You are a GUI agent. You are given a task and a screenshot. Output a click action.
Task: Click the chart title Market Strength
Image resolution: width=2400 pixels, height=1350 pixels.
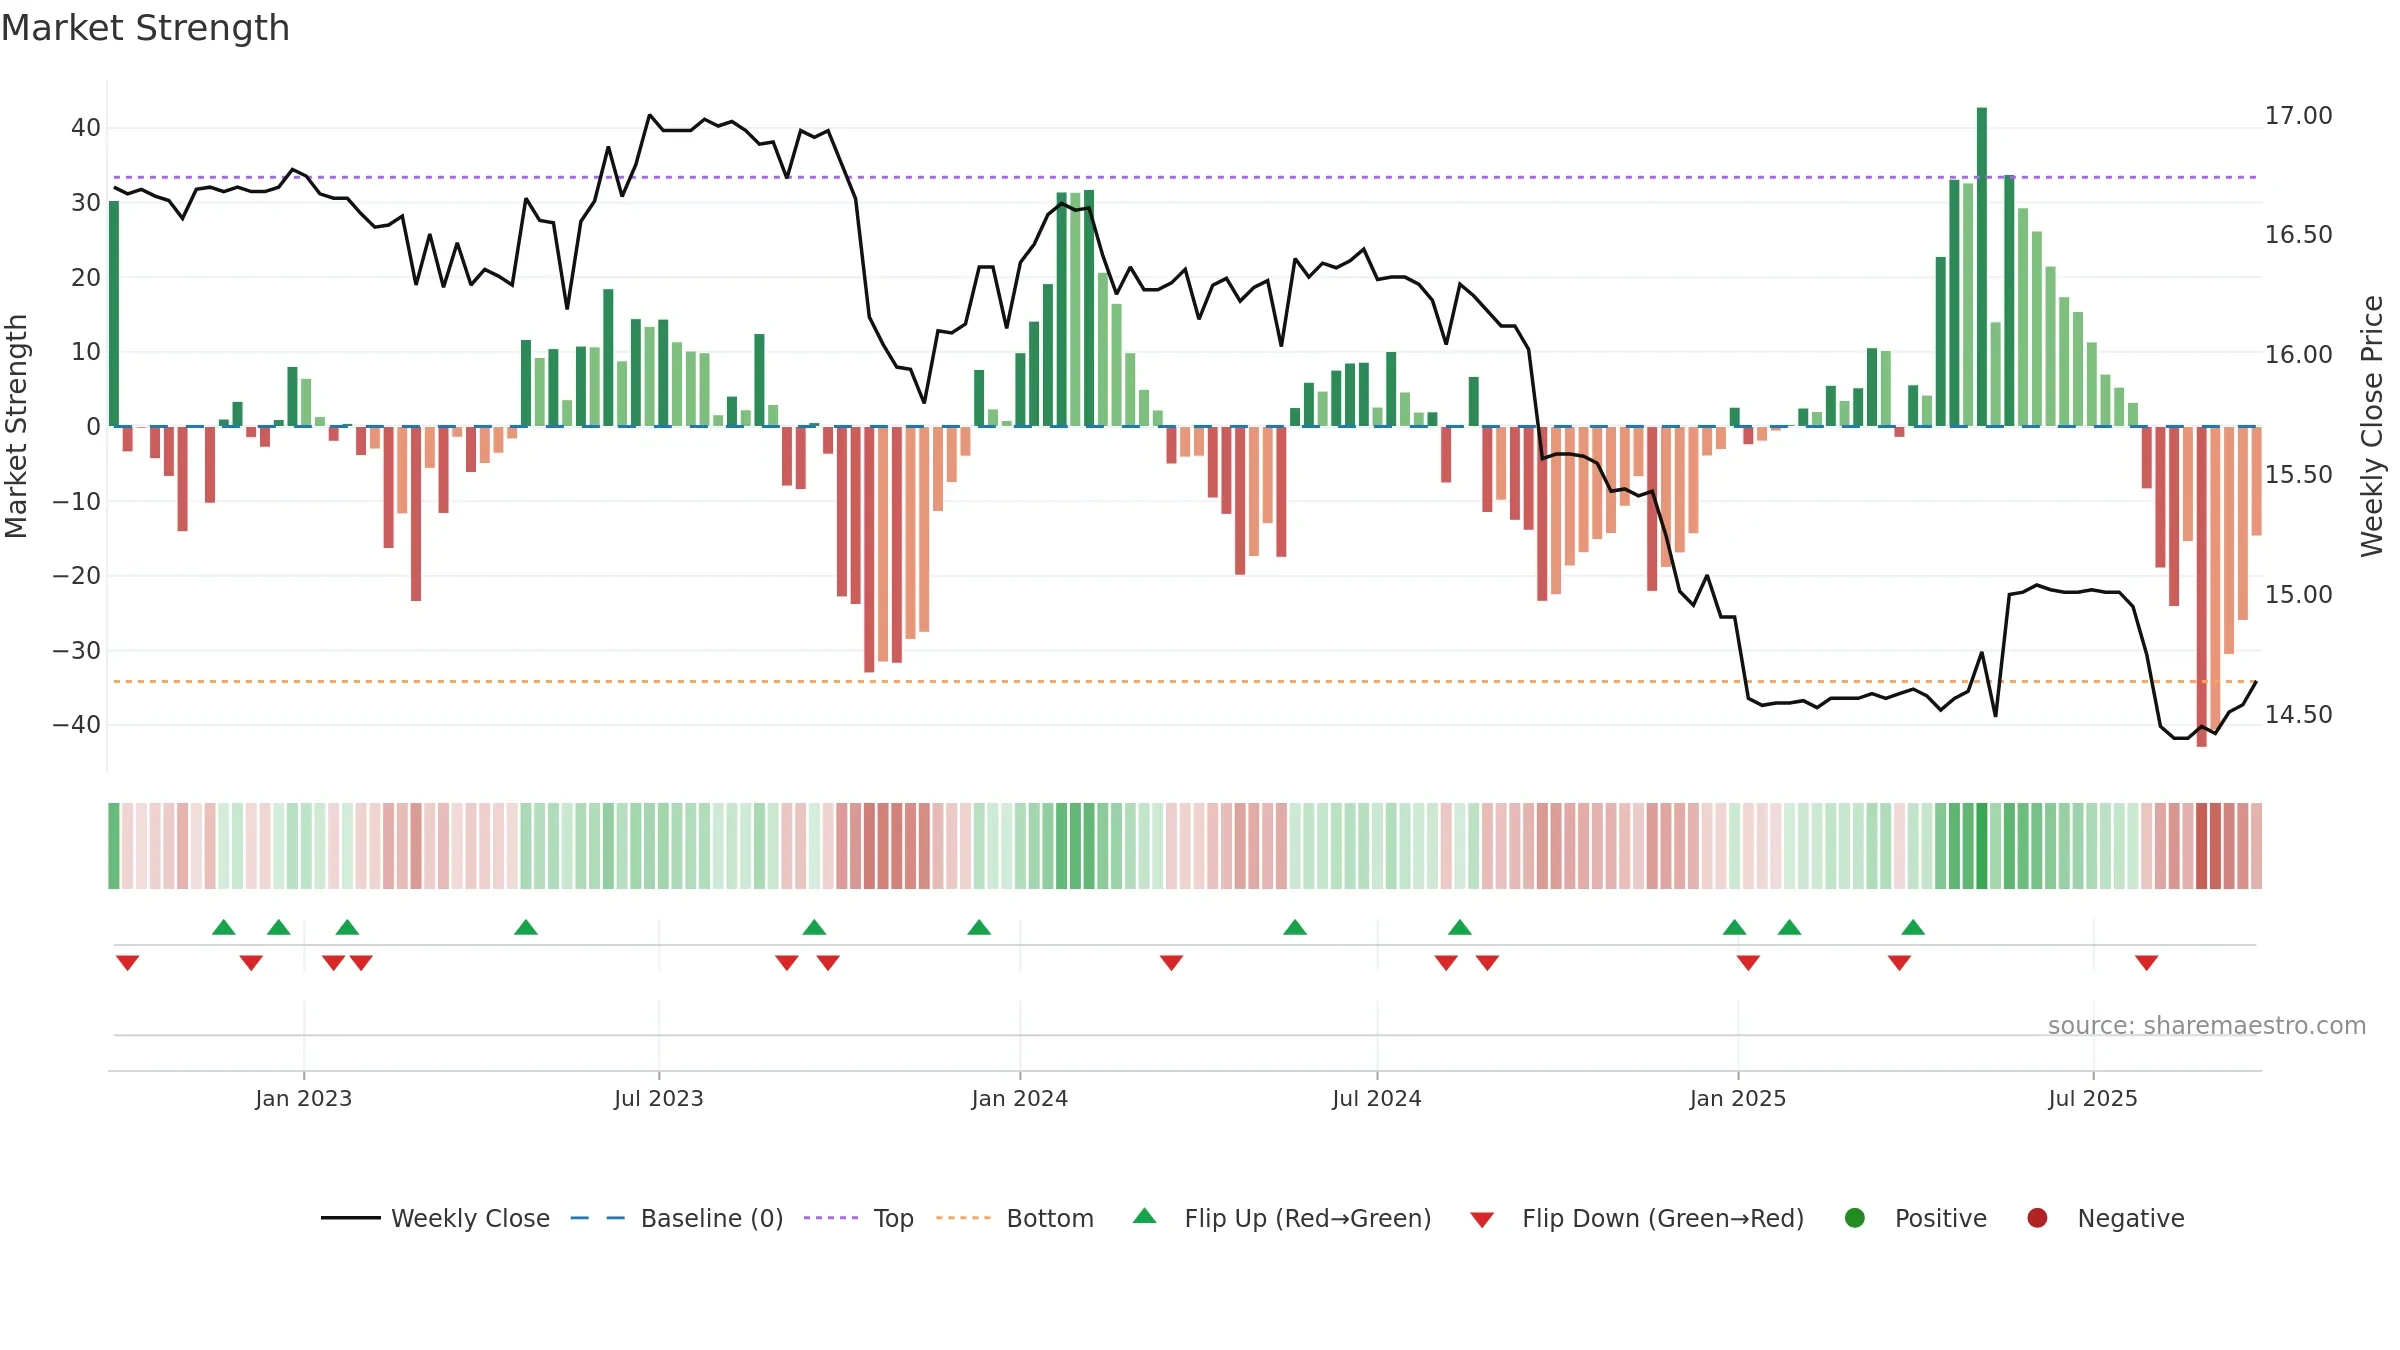(x=145, y=28)
